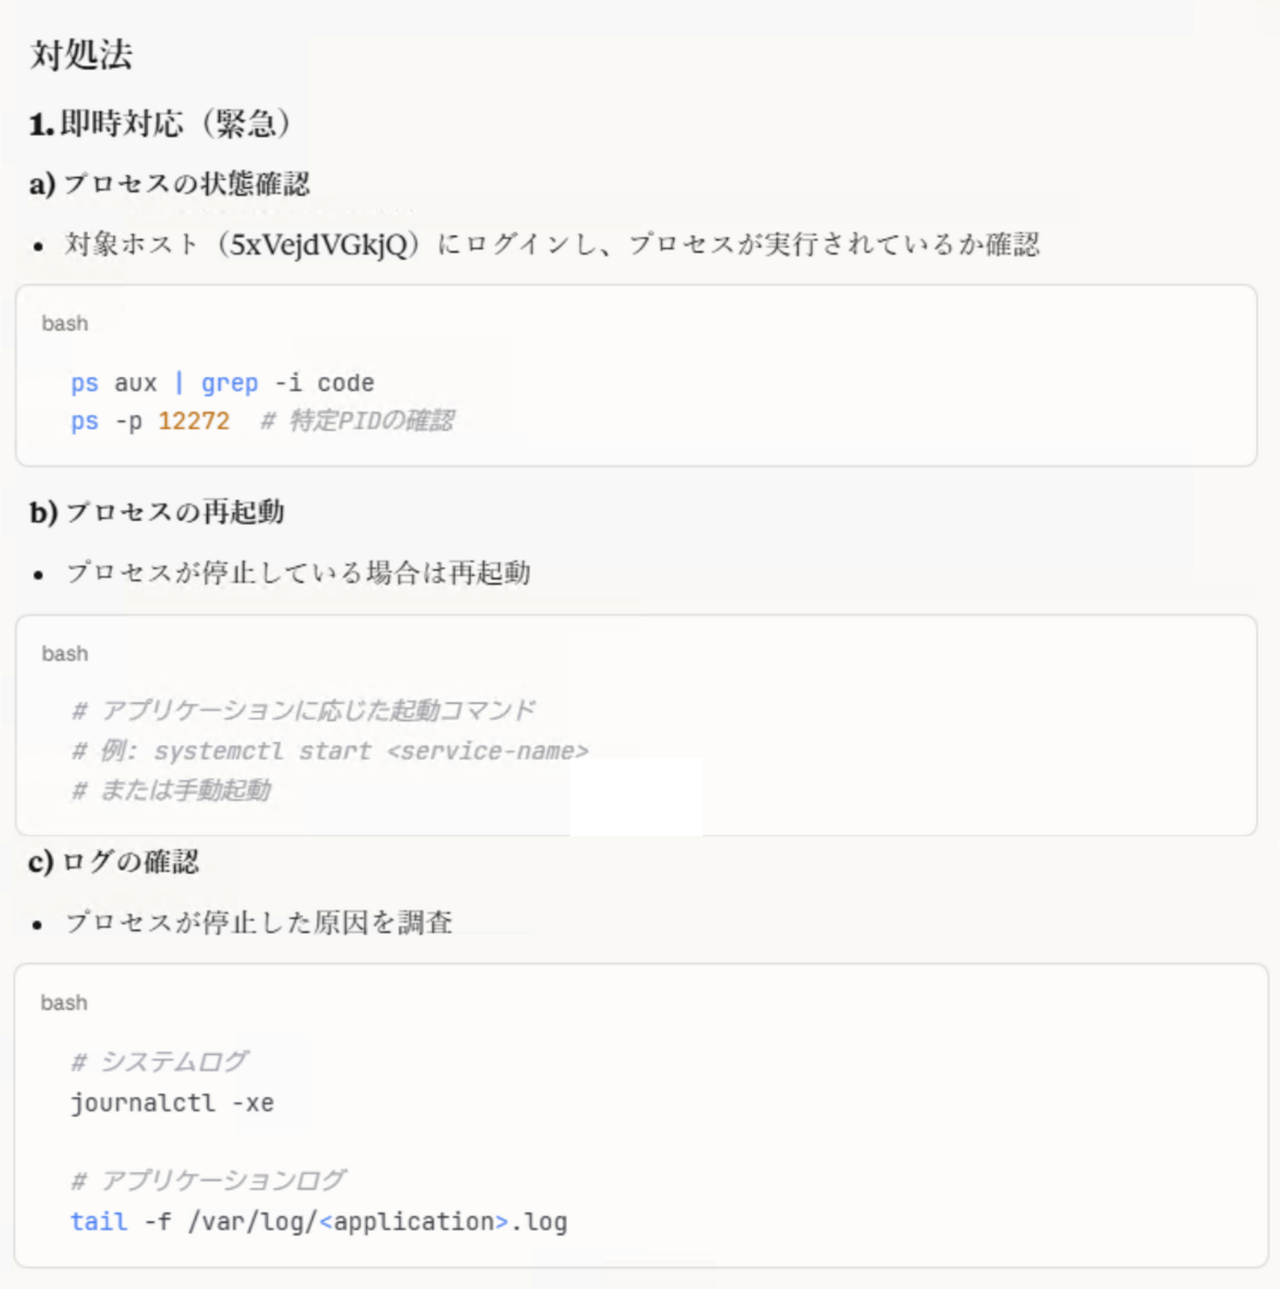Click the または手動起動 comment line
Viewport: 1280px width, 1289px height.
tap(172, 791)
